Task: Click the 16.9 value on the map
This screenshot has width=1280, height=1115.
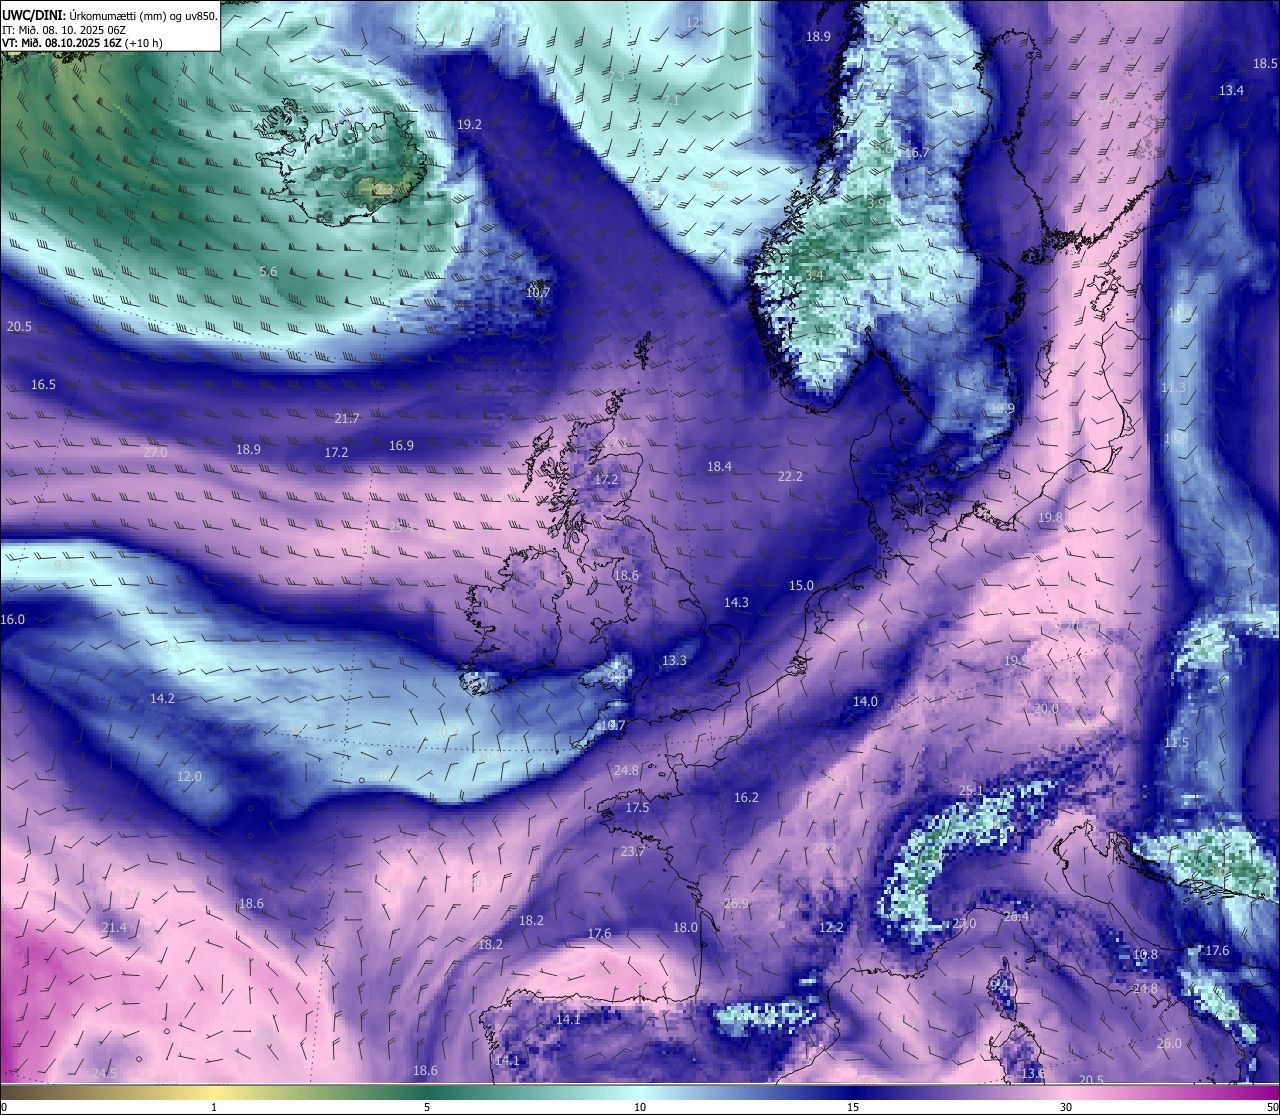Action: pyautogui.click(x=401, y=446)
